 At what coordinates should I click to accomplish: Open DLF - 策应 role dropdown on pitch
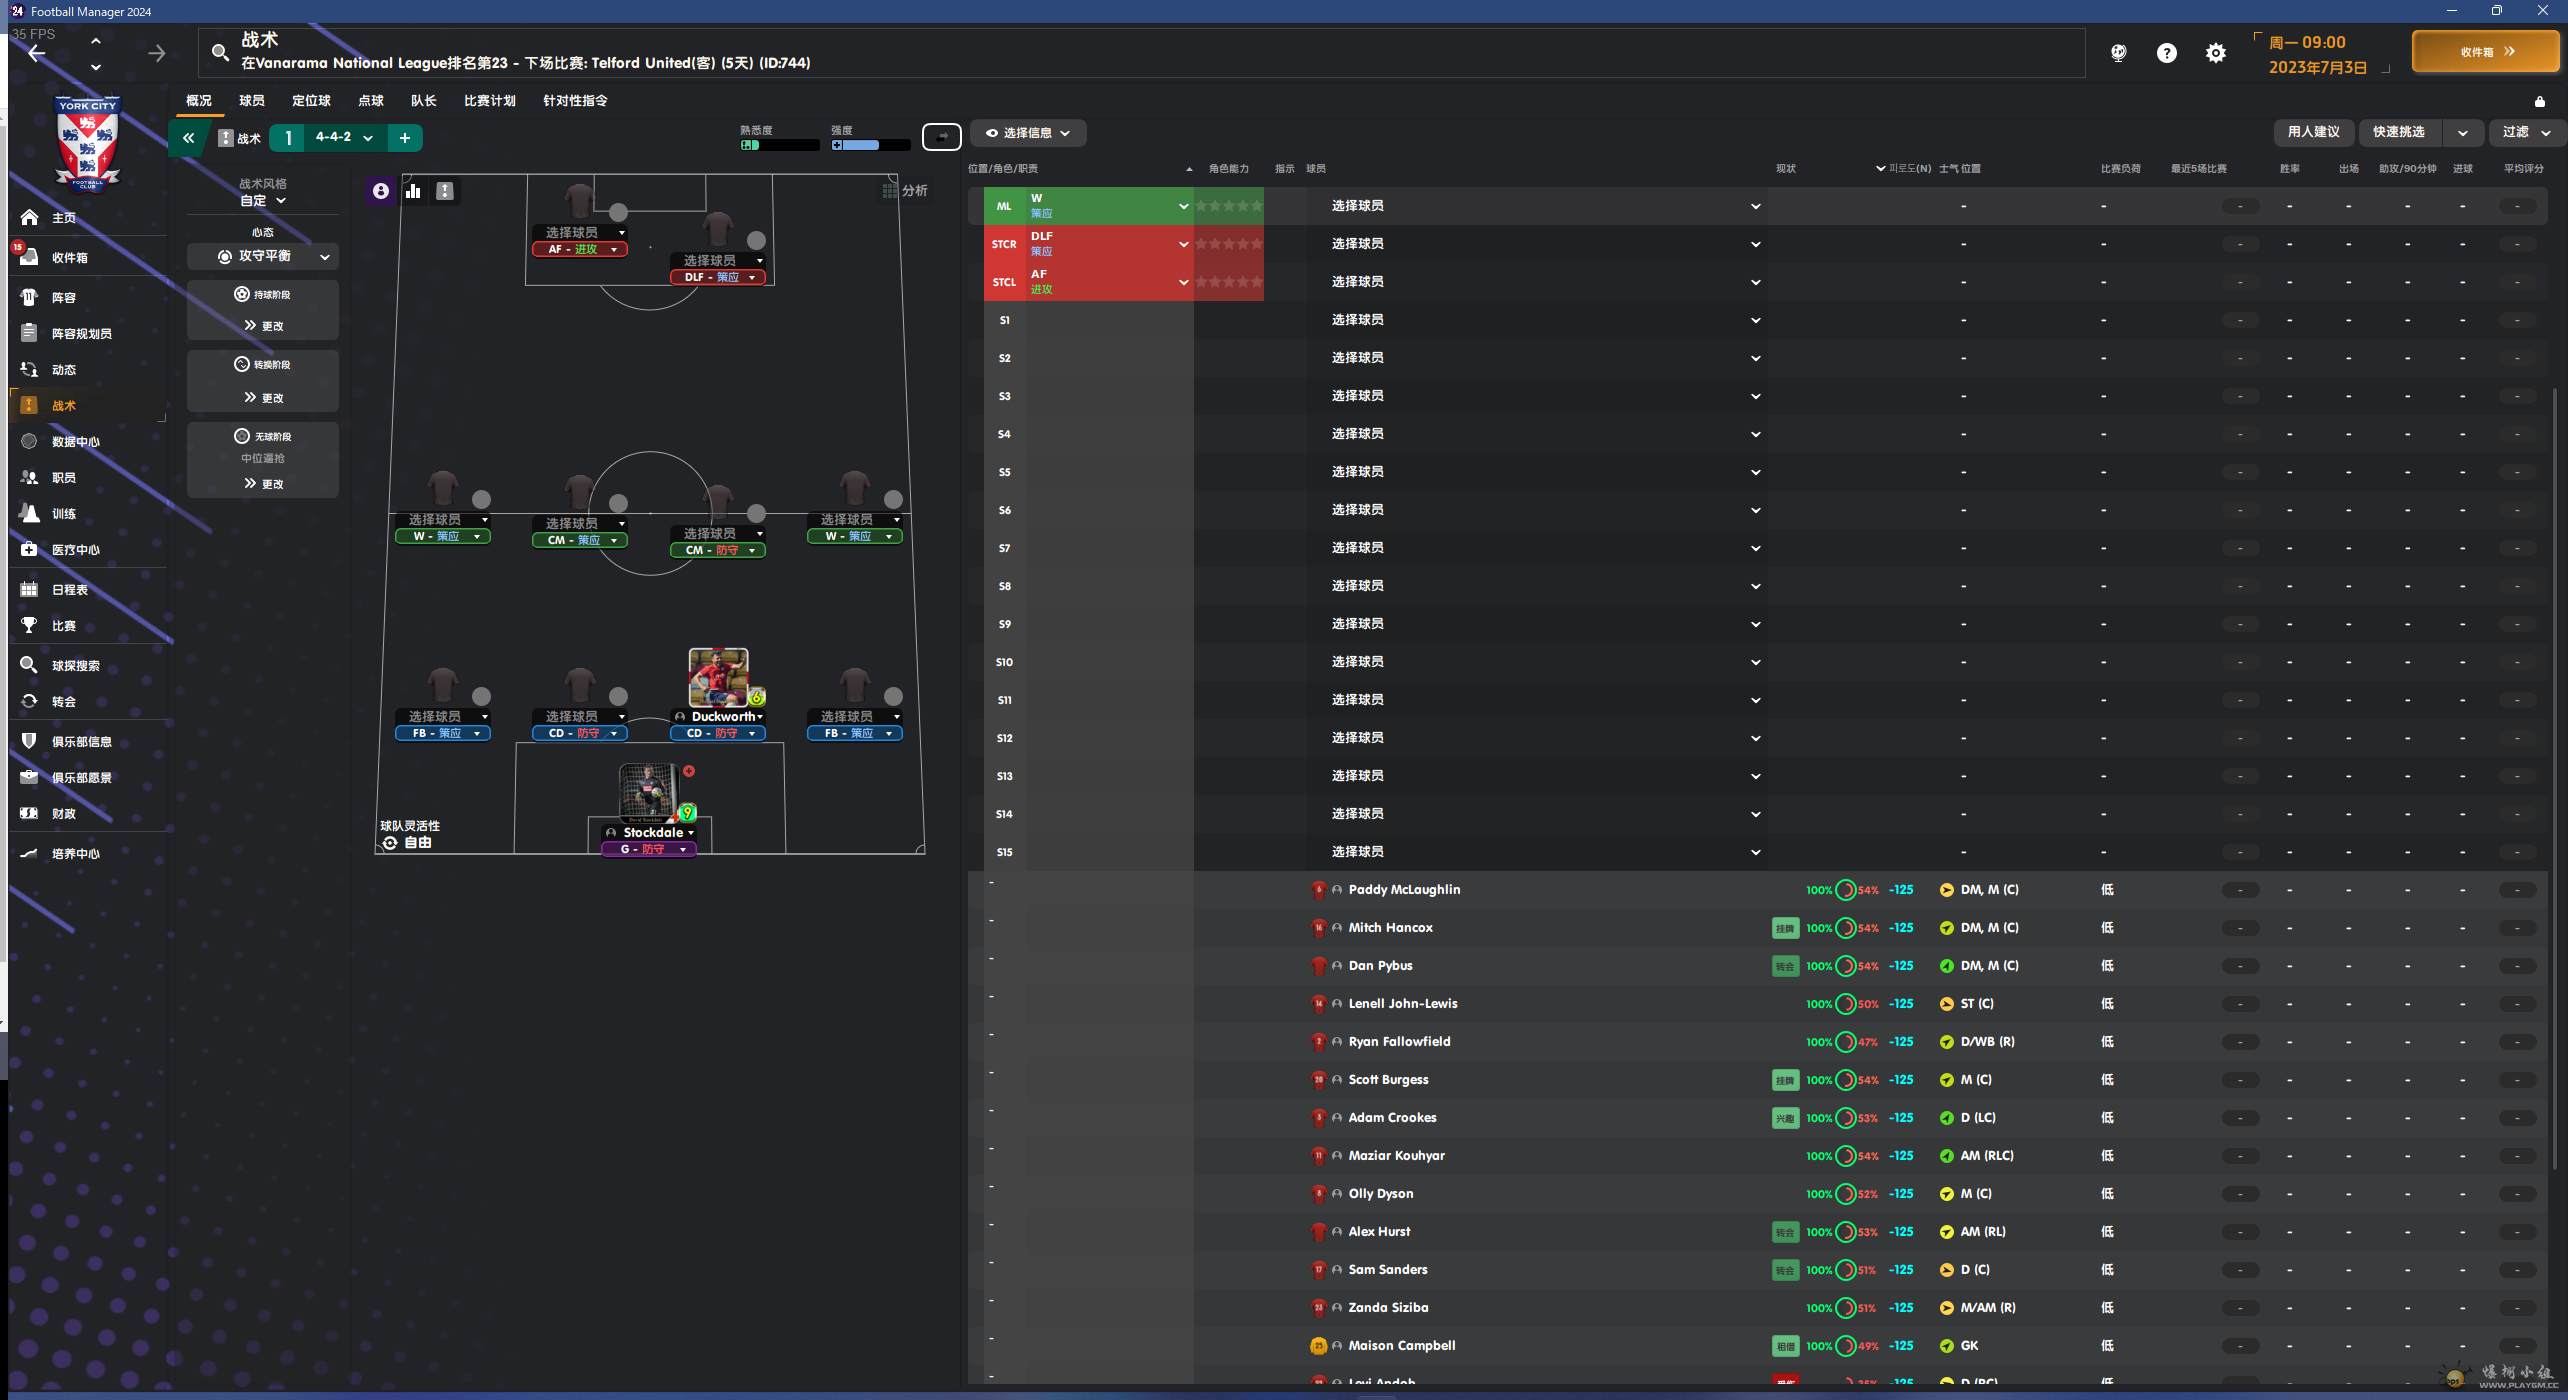pyautogui.click(x=718, y=278)
